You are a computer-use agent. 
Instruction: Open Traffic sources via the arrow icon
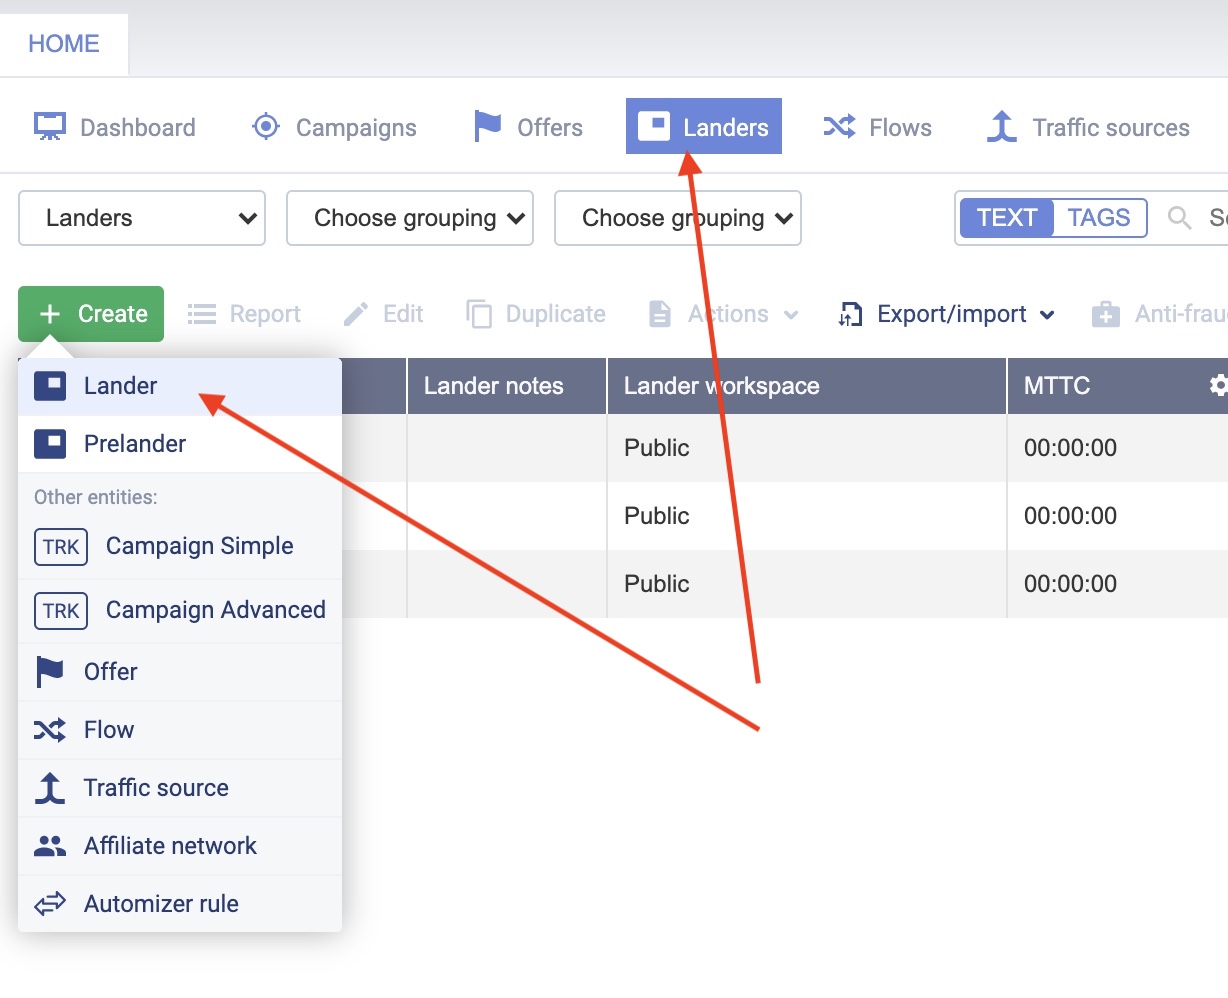[1002, 127]
